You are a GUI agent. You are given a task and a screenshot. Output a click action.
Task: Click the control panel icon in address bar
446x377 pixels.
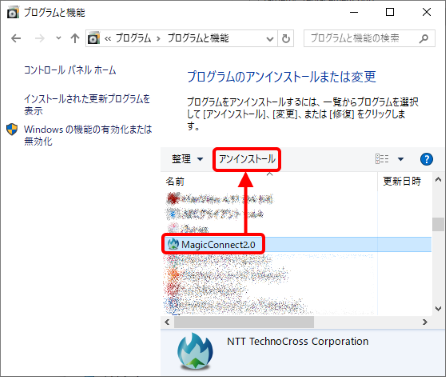94,38
